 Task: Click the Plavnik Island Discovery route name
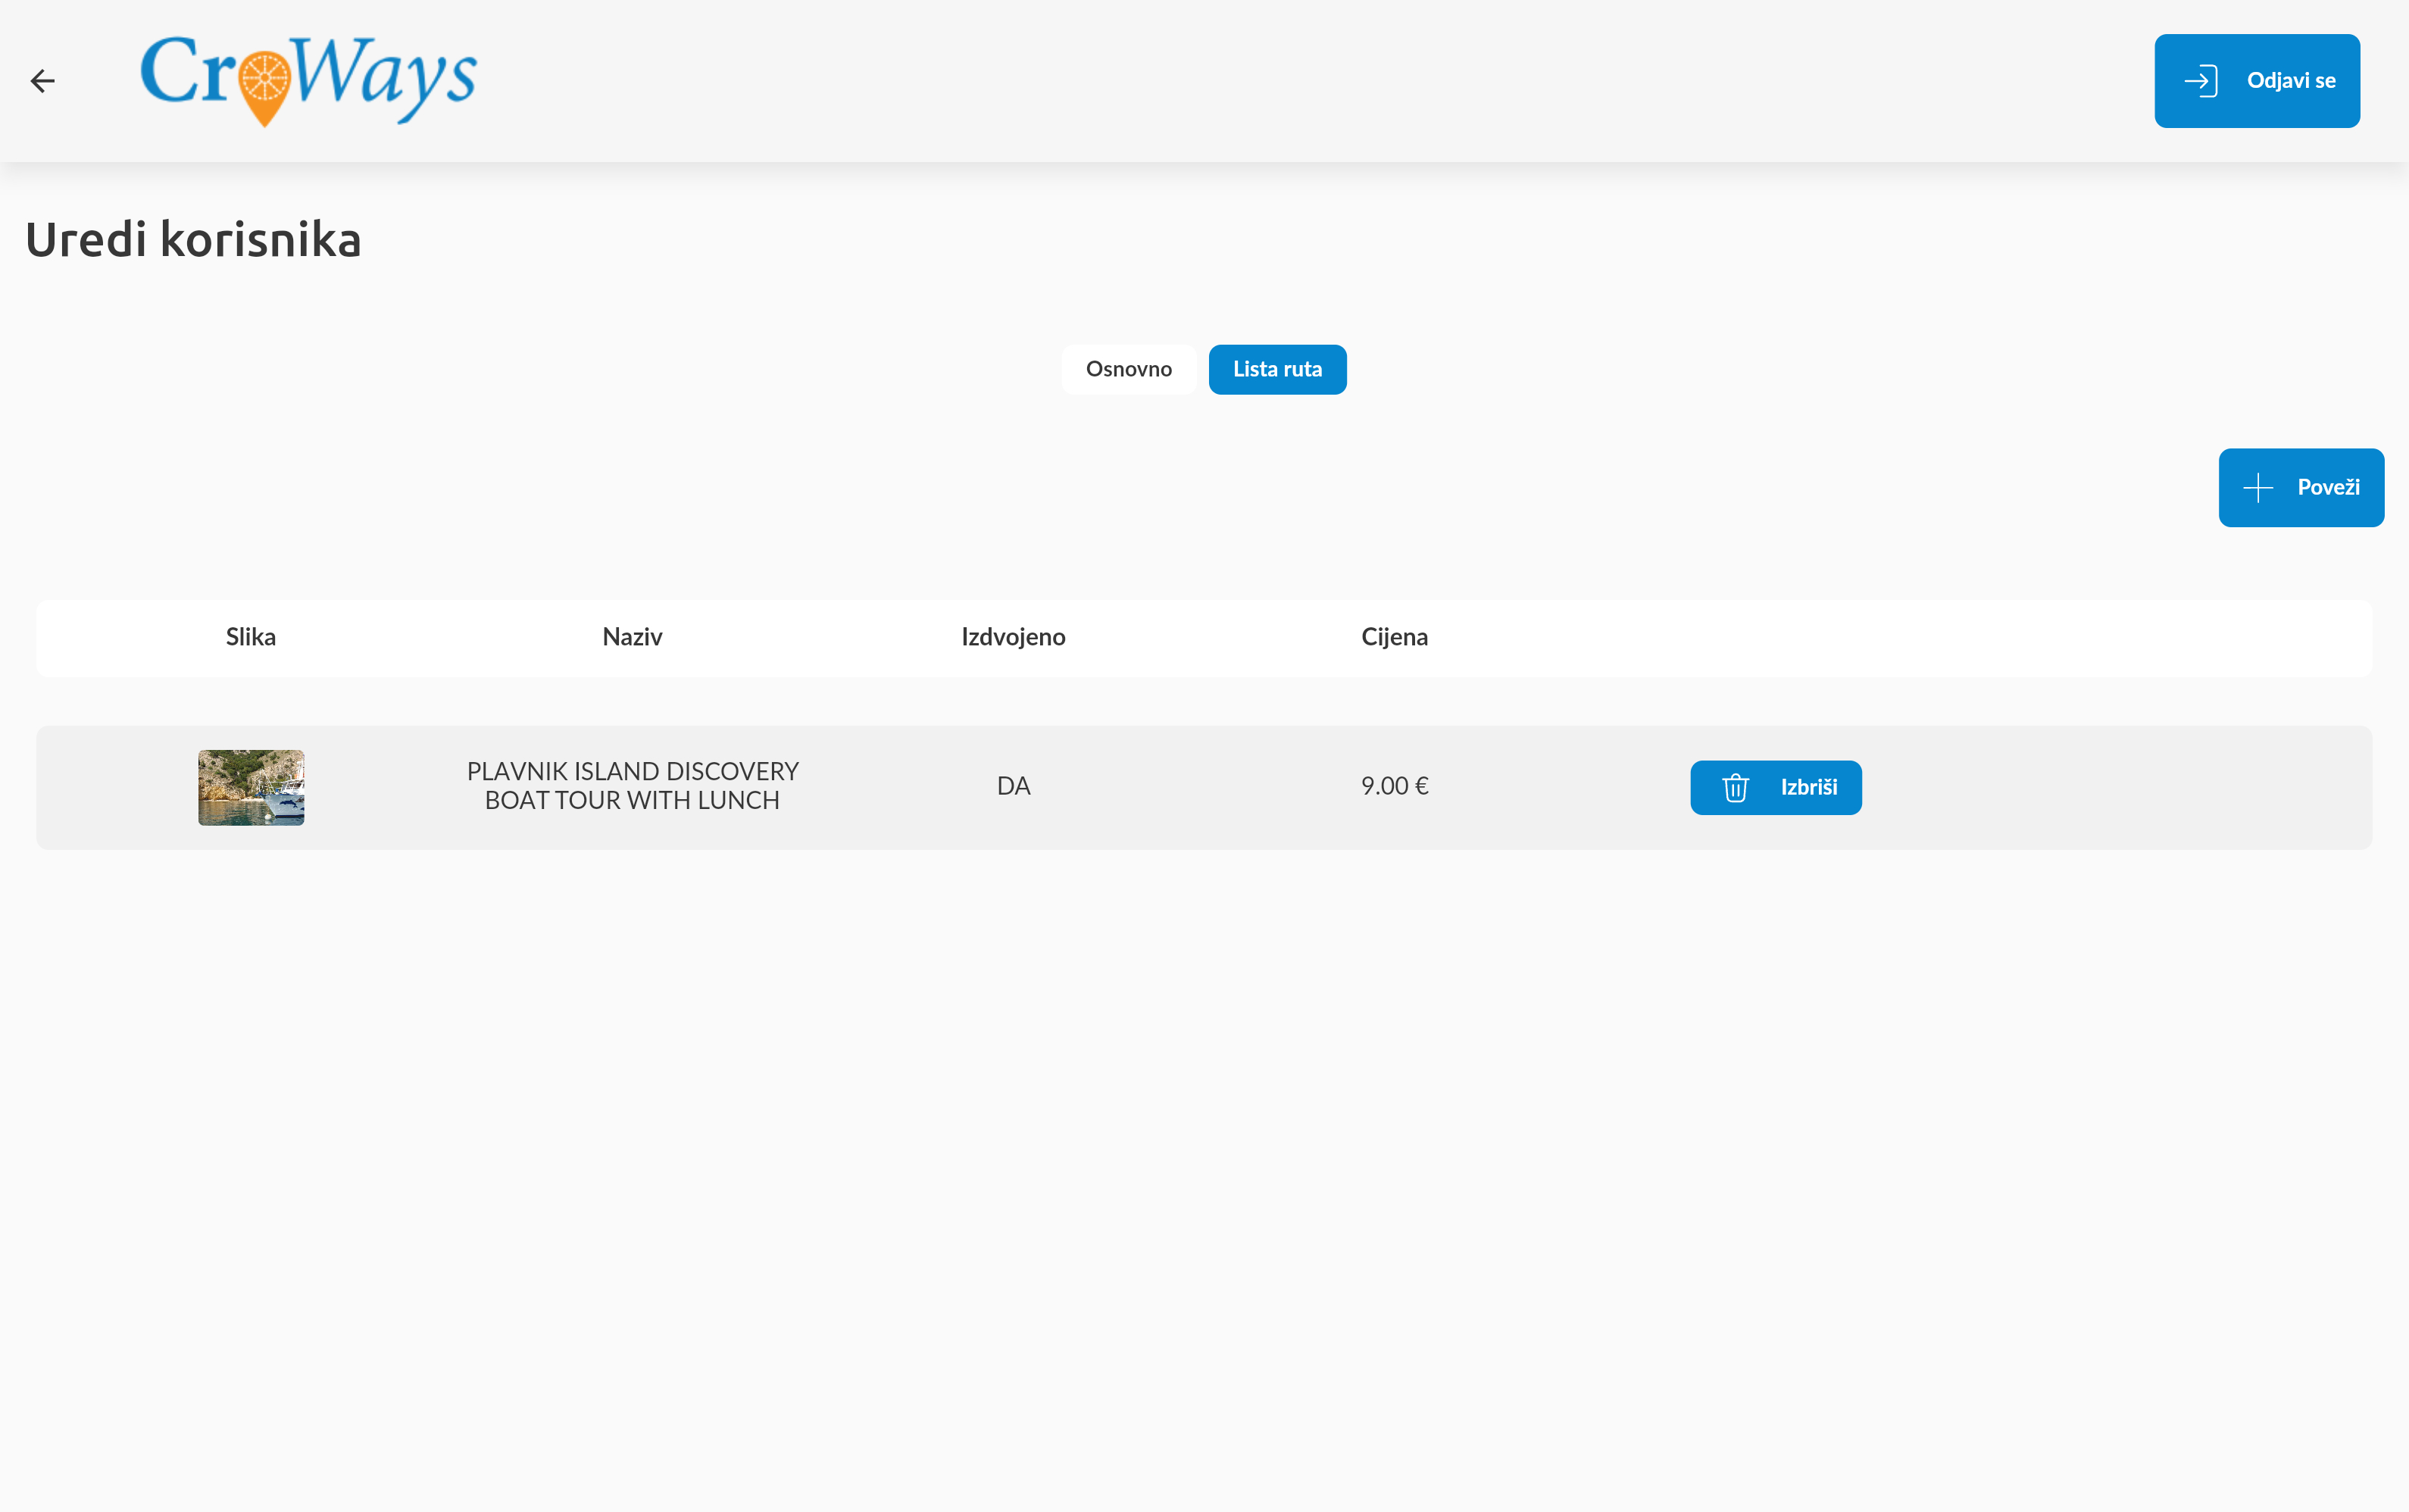tap(632, 786)
